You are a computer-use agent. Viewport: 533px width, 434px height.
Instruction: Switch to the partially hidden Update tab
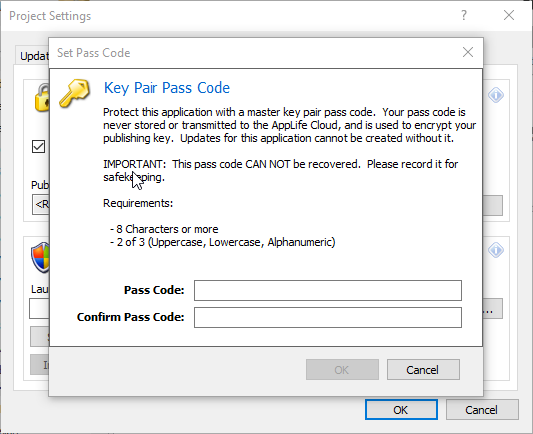[33, 56]
